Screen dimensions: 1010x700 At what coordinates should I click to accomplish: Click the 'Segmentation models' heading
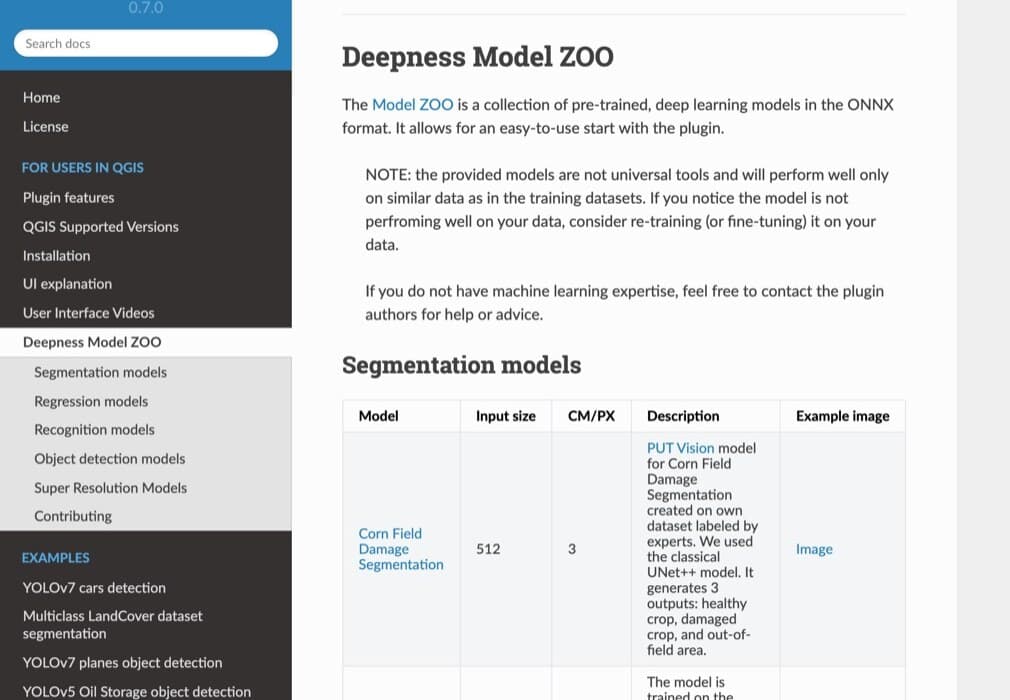pyautogui.click(x=461, y=365)
